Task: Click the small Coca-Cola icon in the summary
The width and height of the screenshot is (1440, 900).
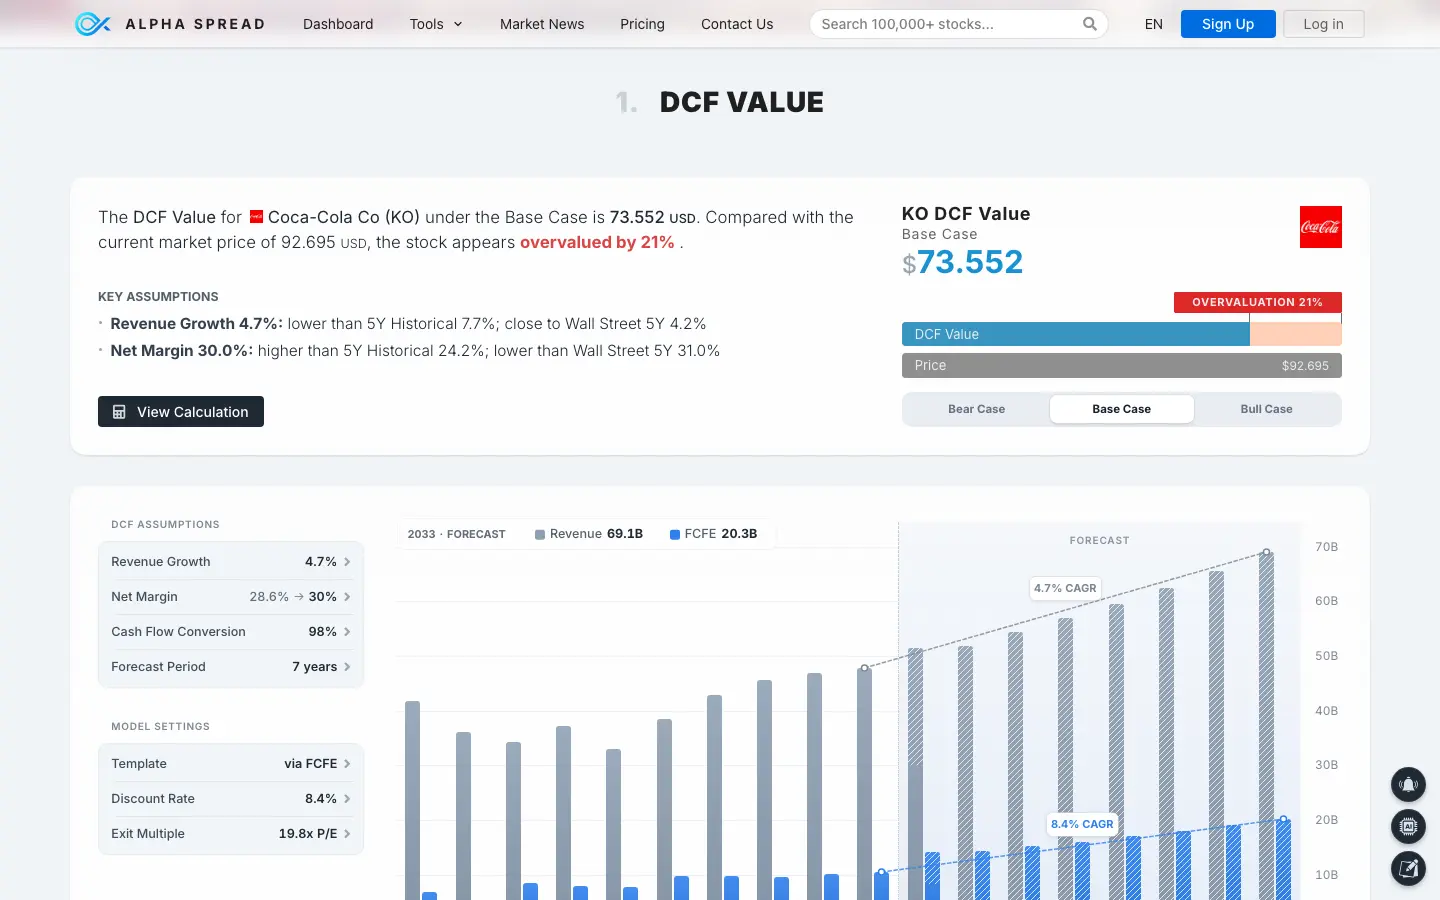Action: pos(256,217)
